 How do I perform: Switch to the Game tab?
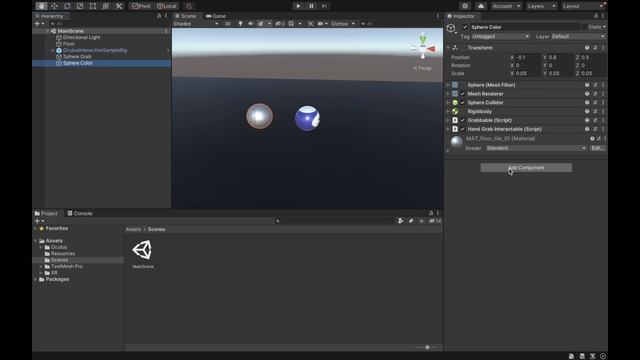(216, 16)
